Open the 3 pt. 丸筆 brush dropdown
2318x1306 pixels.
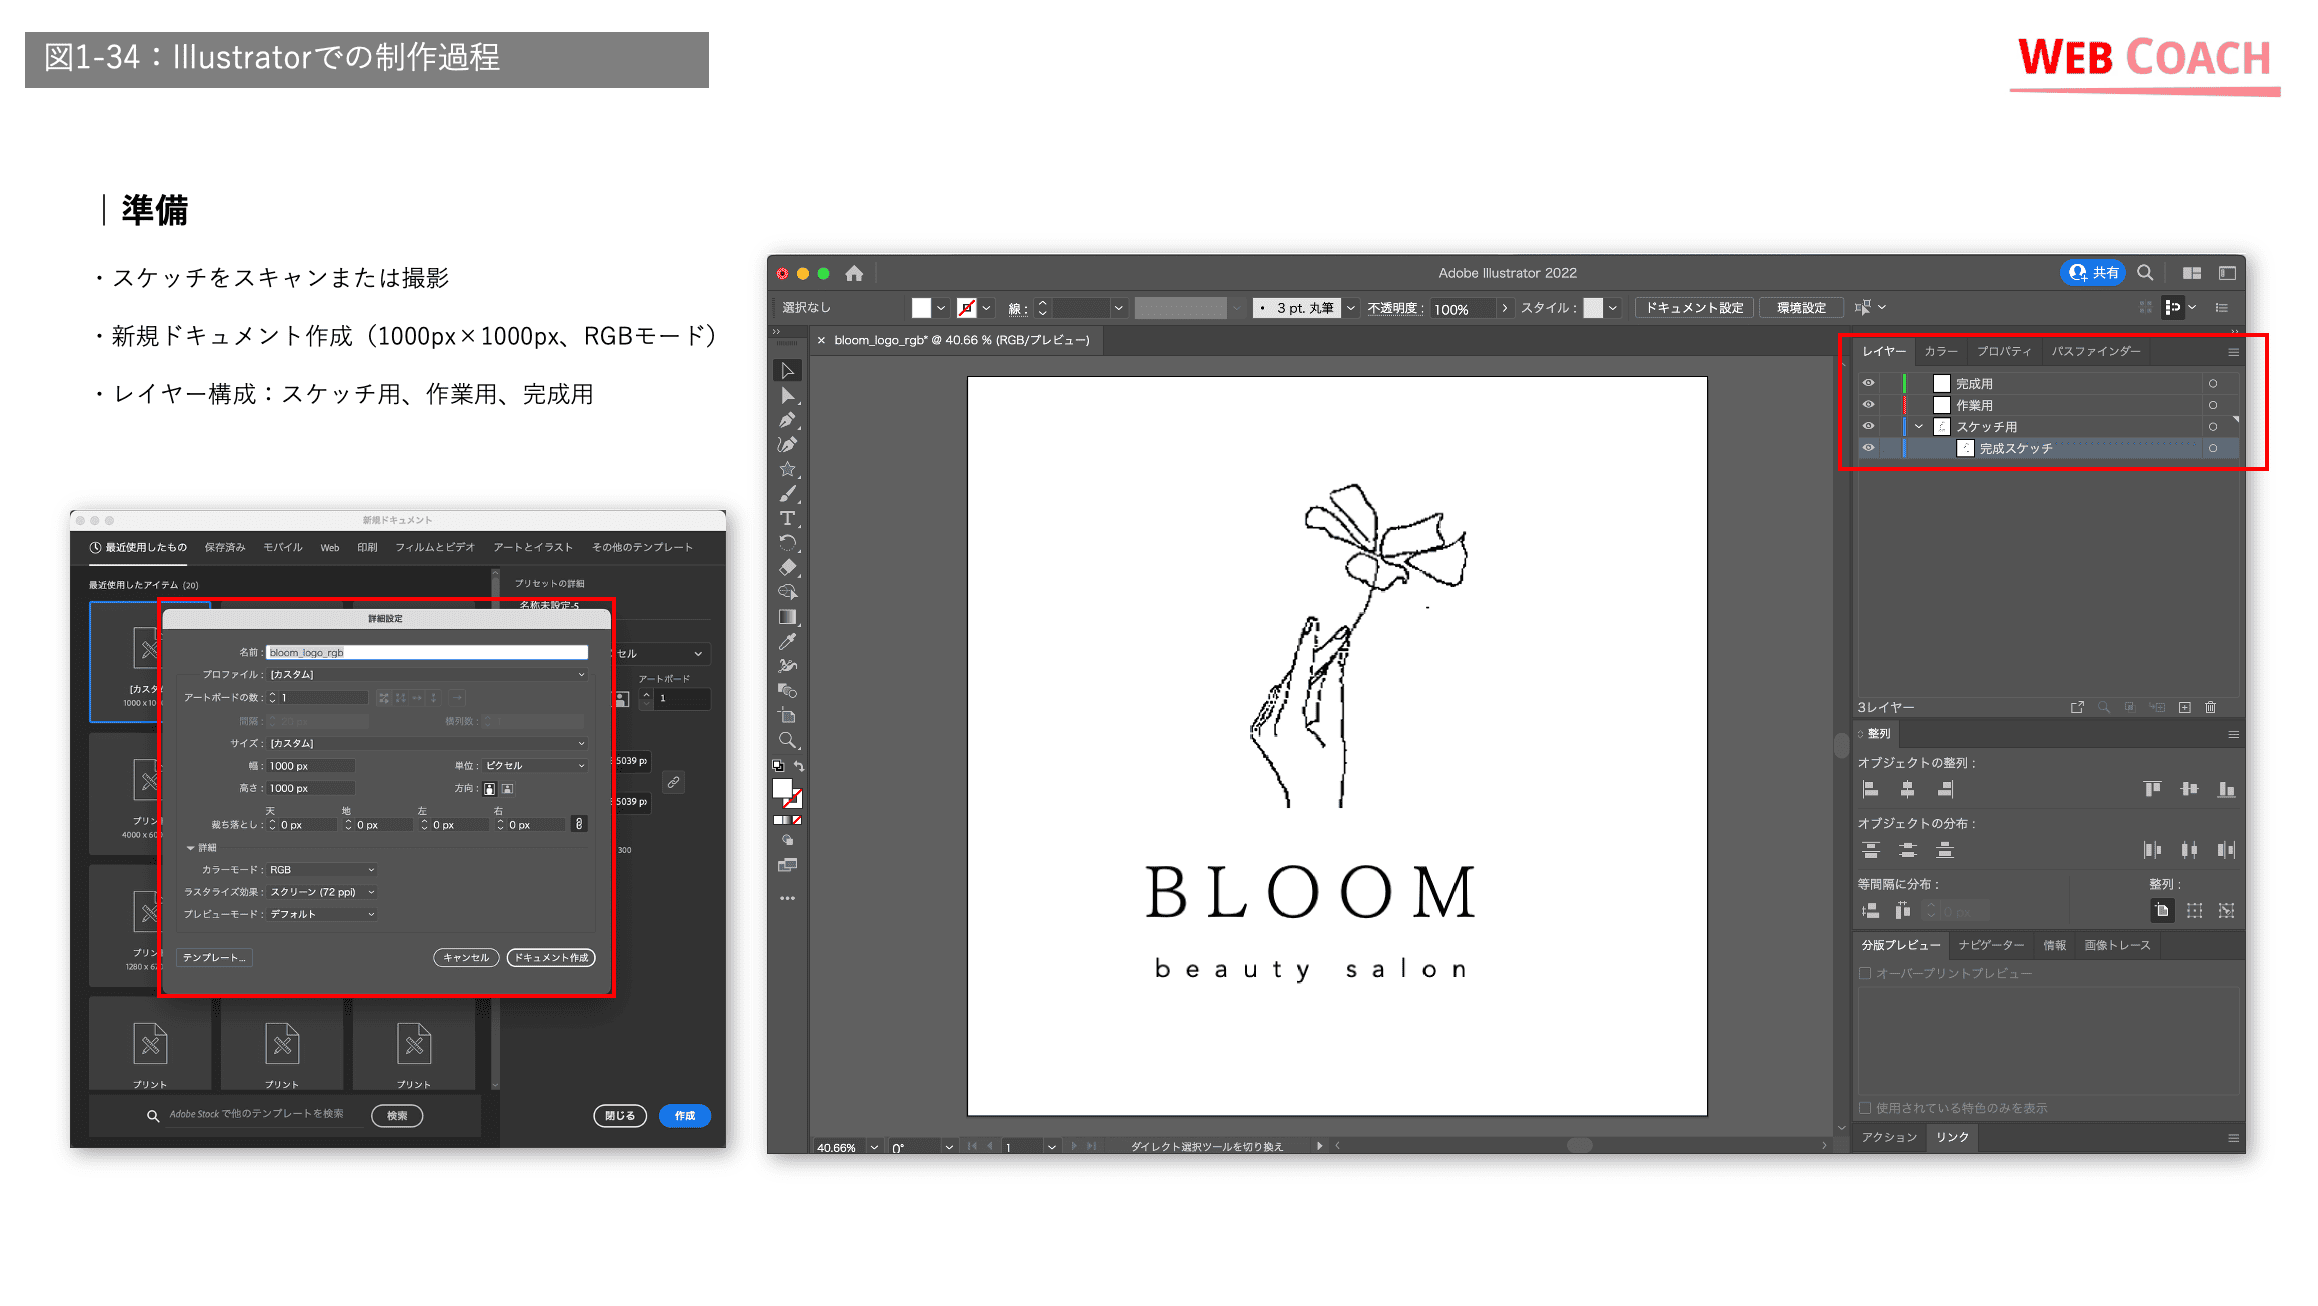point(1351,308)
